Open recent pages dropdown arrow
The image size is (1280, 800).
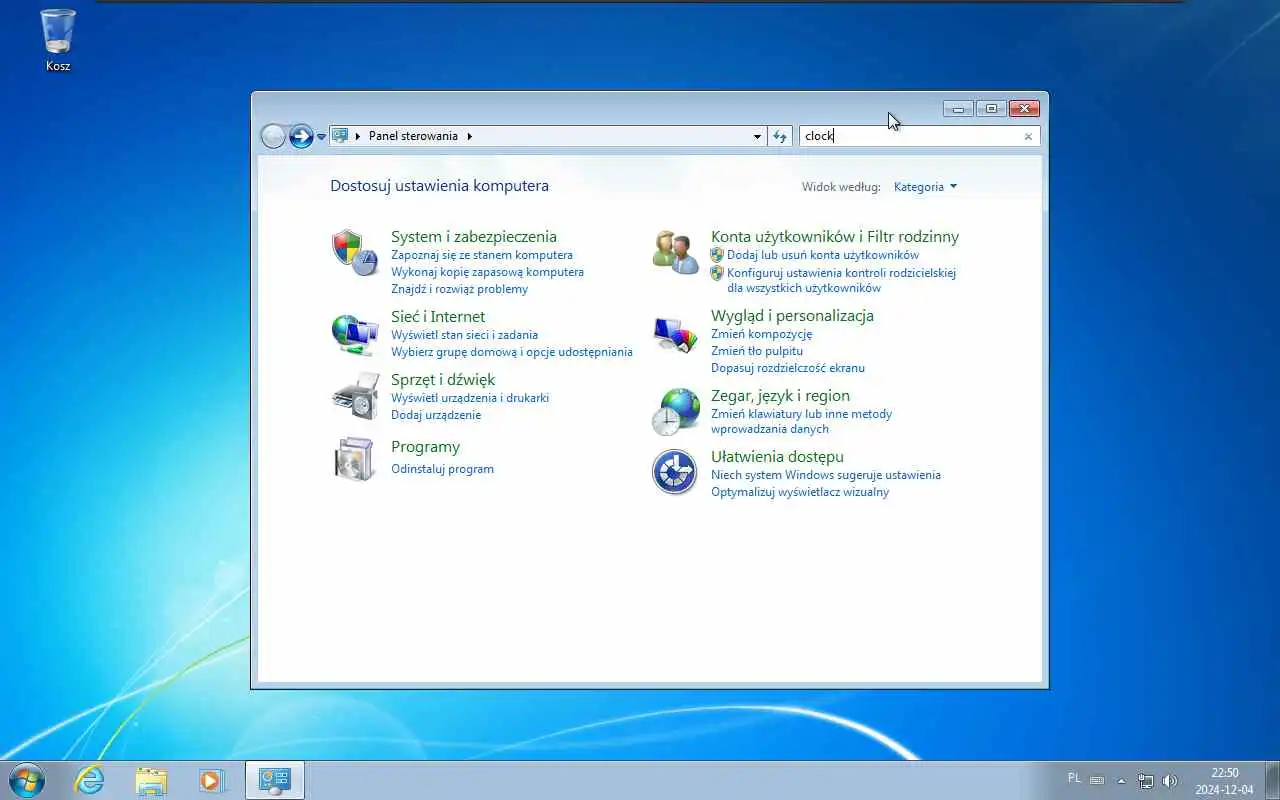[321, 137]
